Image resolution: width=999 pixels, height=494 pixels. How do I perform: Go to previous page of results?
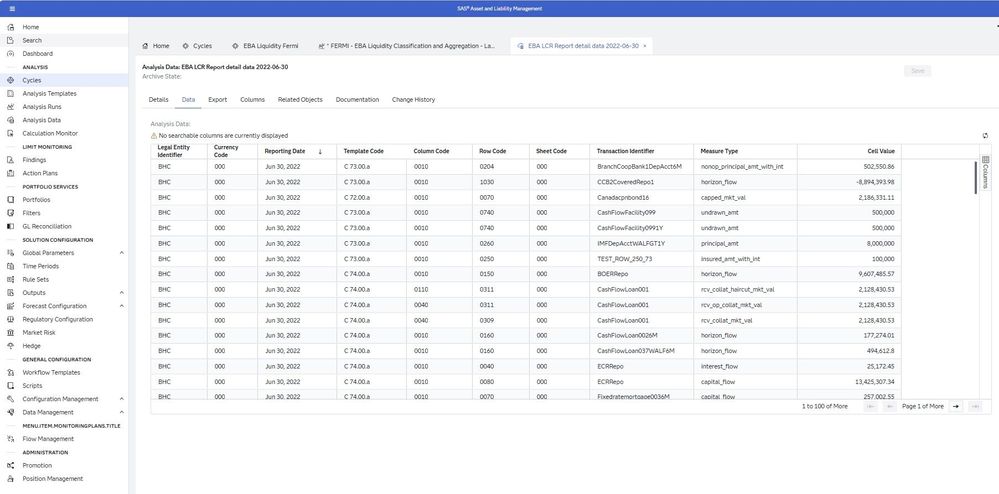[889, 406]
